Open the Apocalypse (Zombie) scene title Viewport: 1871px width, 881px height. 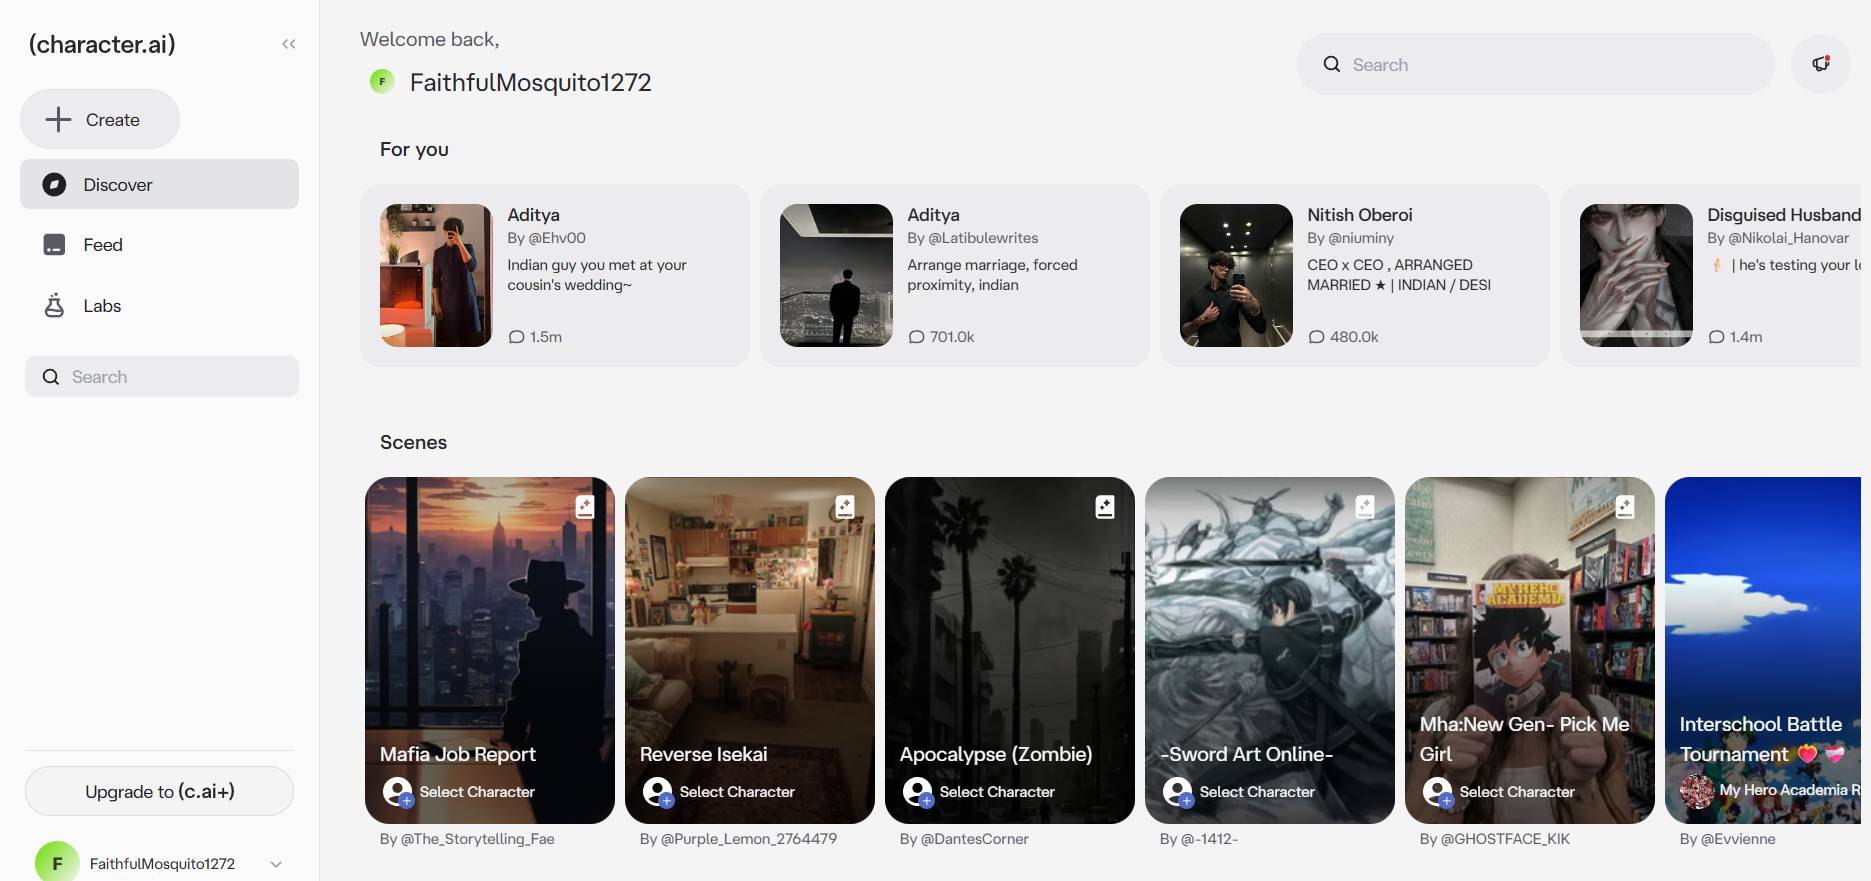point(996,754)
